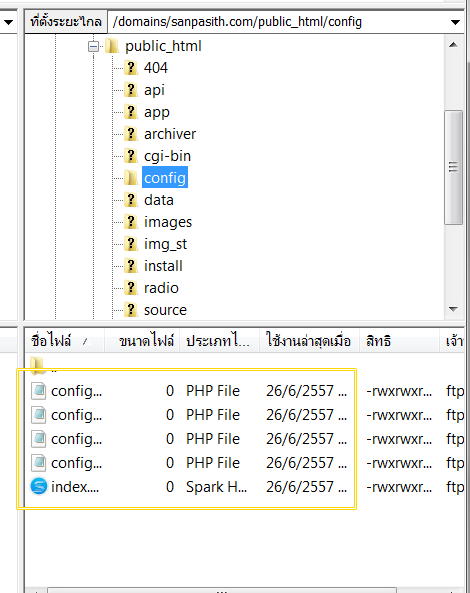470x593 pixels.
Task: Select the 'index....' file name
Action: click(75, 487)
